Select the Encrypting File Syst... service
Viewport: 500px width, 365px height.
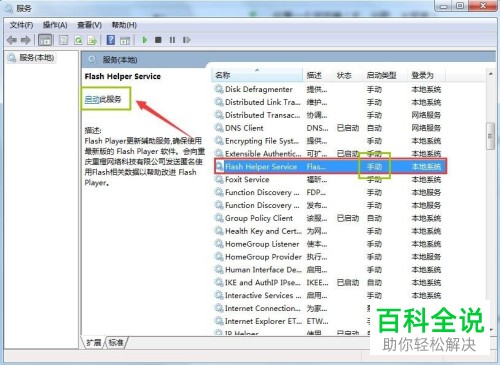(262, 141)
